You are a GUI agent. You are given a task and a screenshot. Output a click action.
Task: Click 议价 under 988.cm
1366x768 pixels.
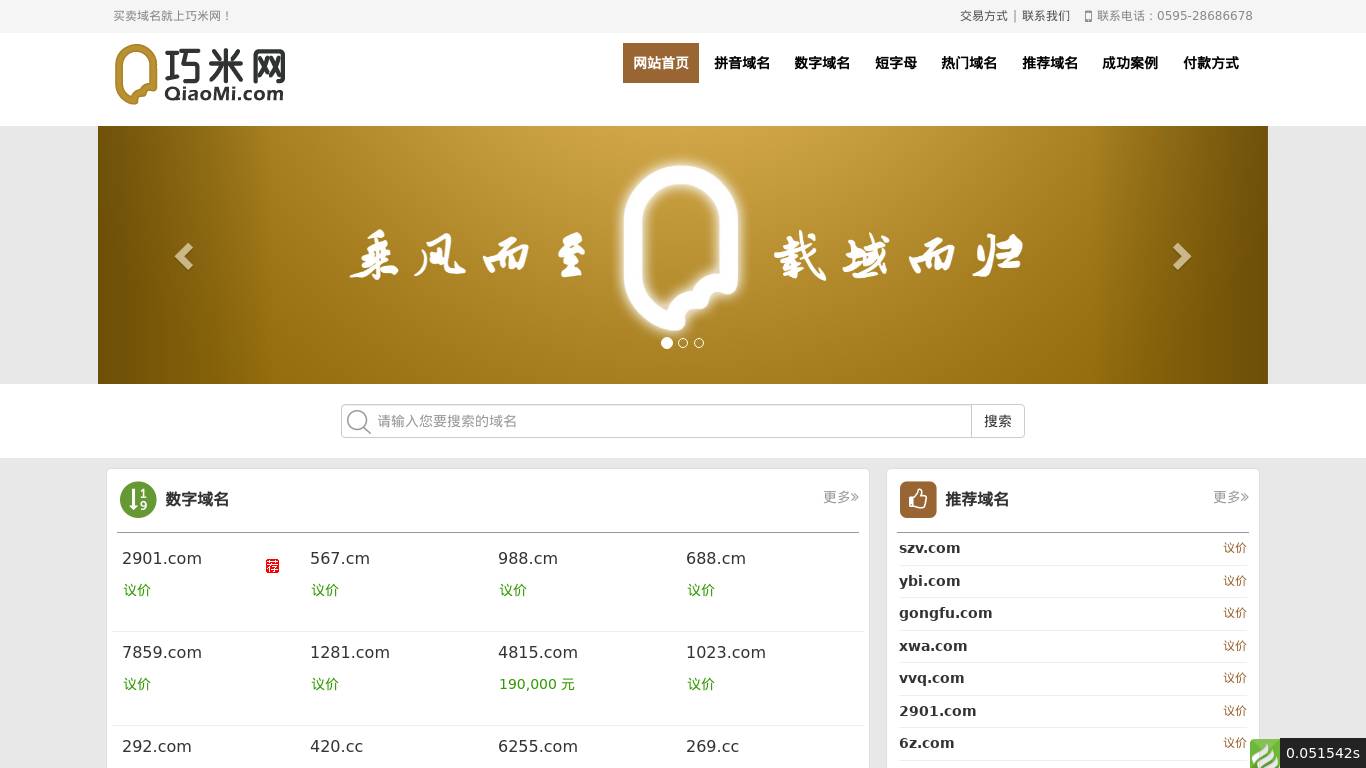point(513,590)
